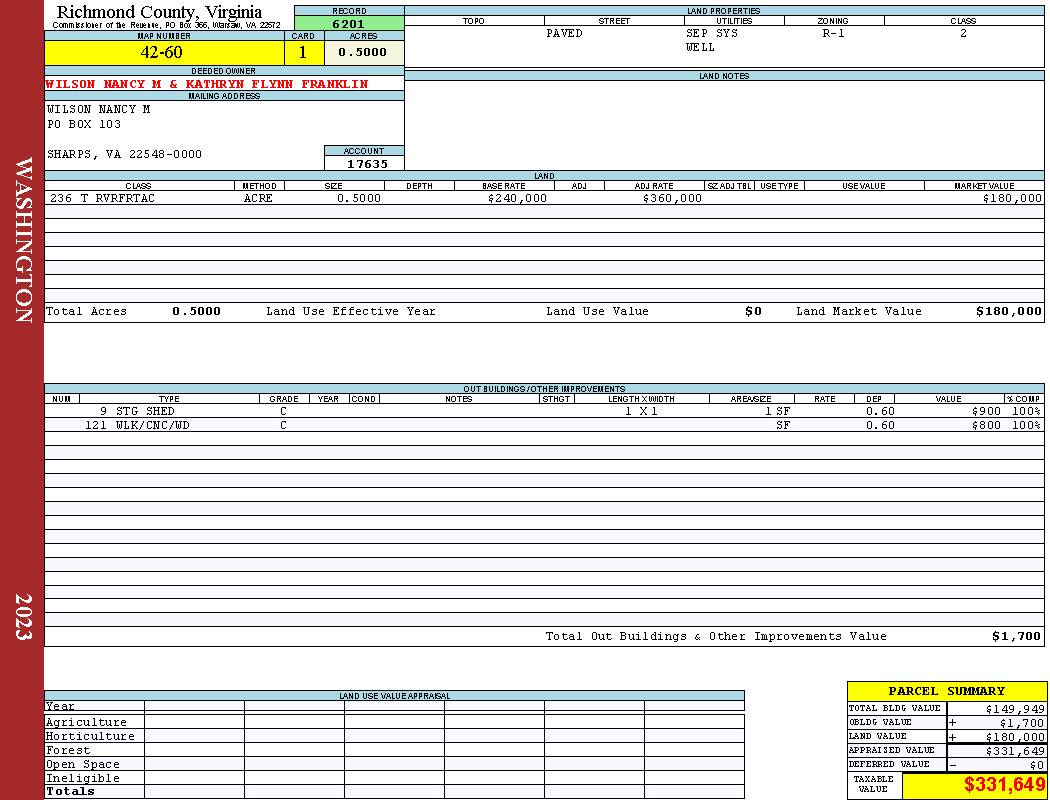Select the adjusted rate $360,000
Image resolution: width=1050 pixels, height=800 pixels.
[672, 198]
